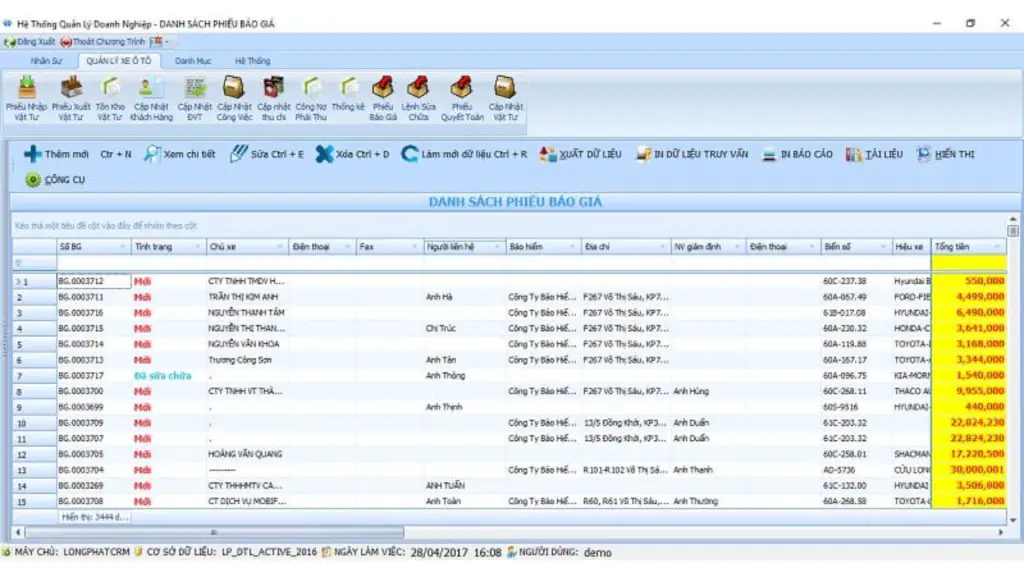This screenshot has height=576, width=1024.
Task: Switch to Hệ Thống tab
Action: pos(252,61)
